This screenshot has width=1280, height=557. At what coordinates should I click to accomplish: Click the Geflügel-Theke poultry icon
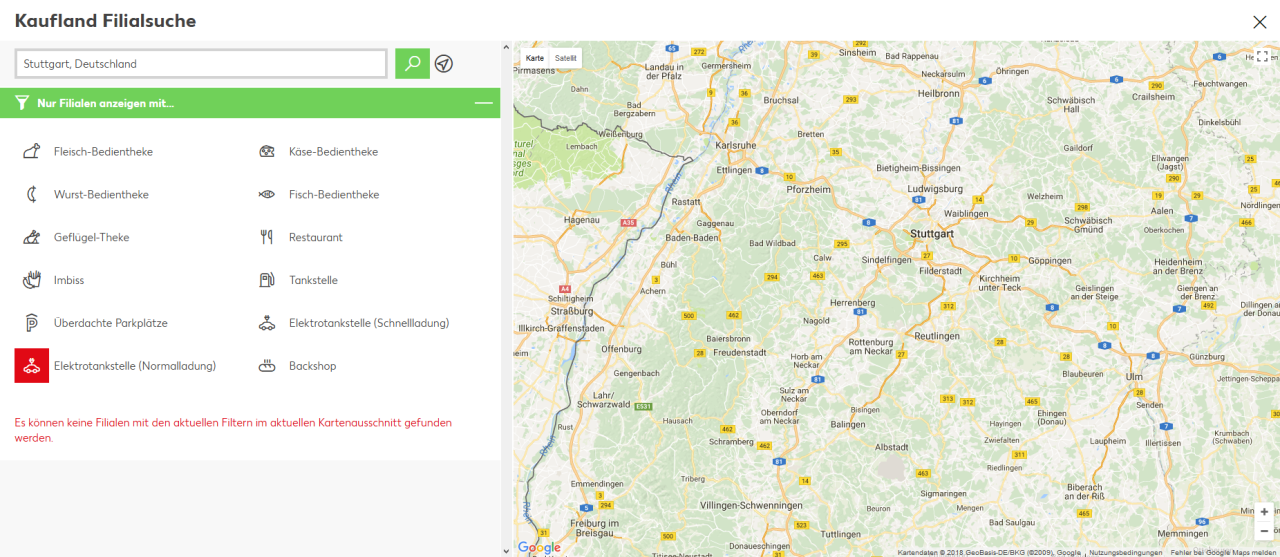pyautogui.click(x=32, y=237)
